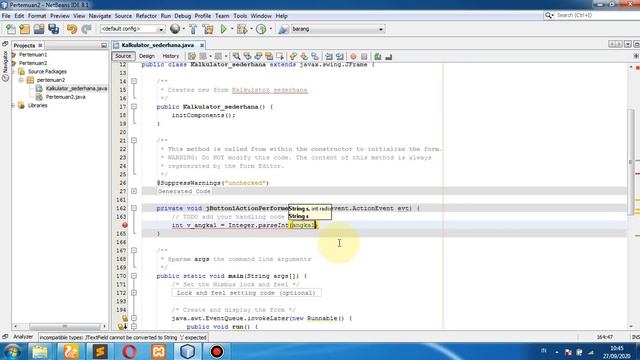This screenshot has width=640, height=360.
Task: Open the File menu
Action: point(6,16)
